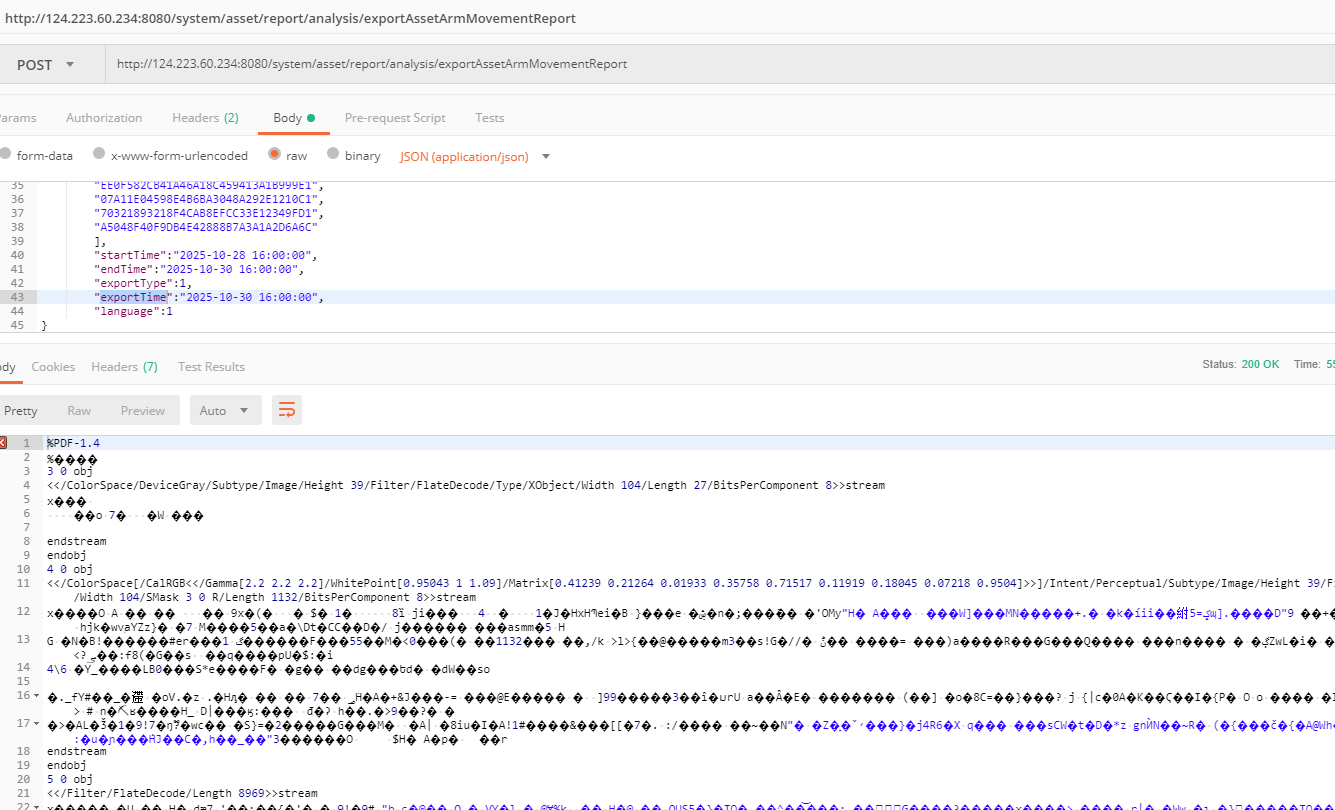This screenshot has width=1335, height=810.
Task: Open the Pre-request Script tab
Action: (x=395, y=118)
